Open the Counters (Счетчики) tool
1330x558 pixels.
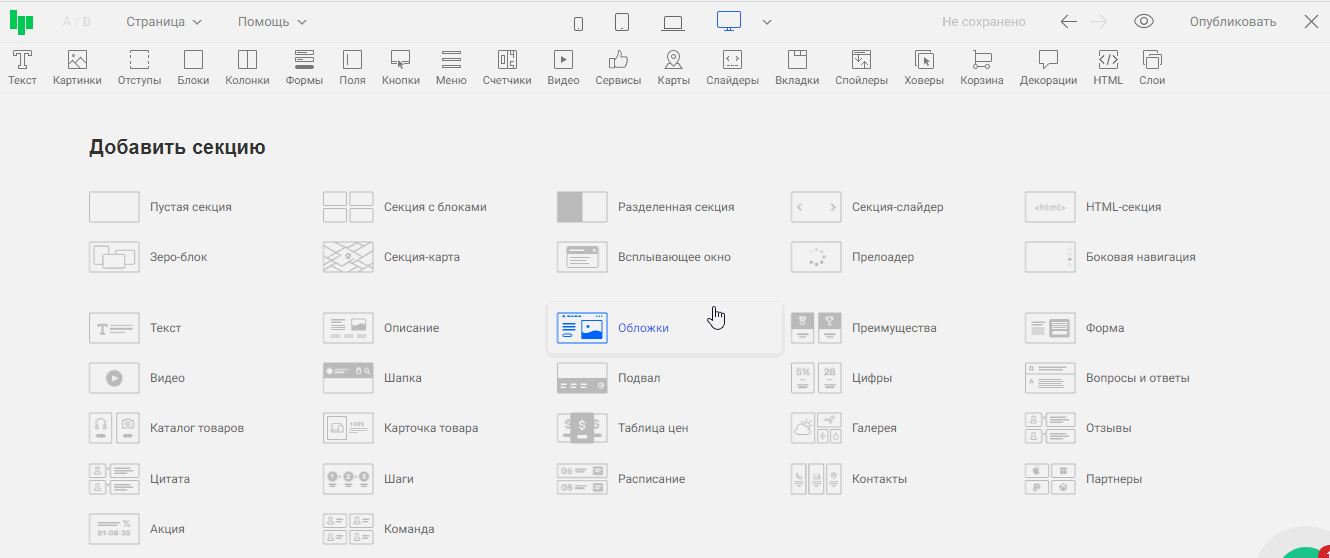[507, 67]
